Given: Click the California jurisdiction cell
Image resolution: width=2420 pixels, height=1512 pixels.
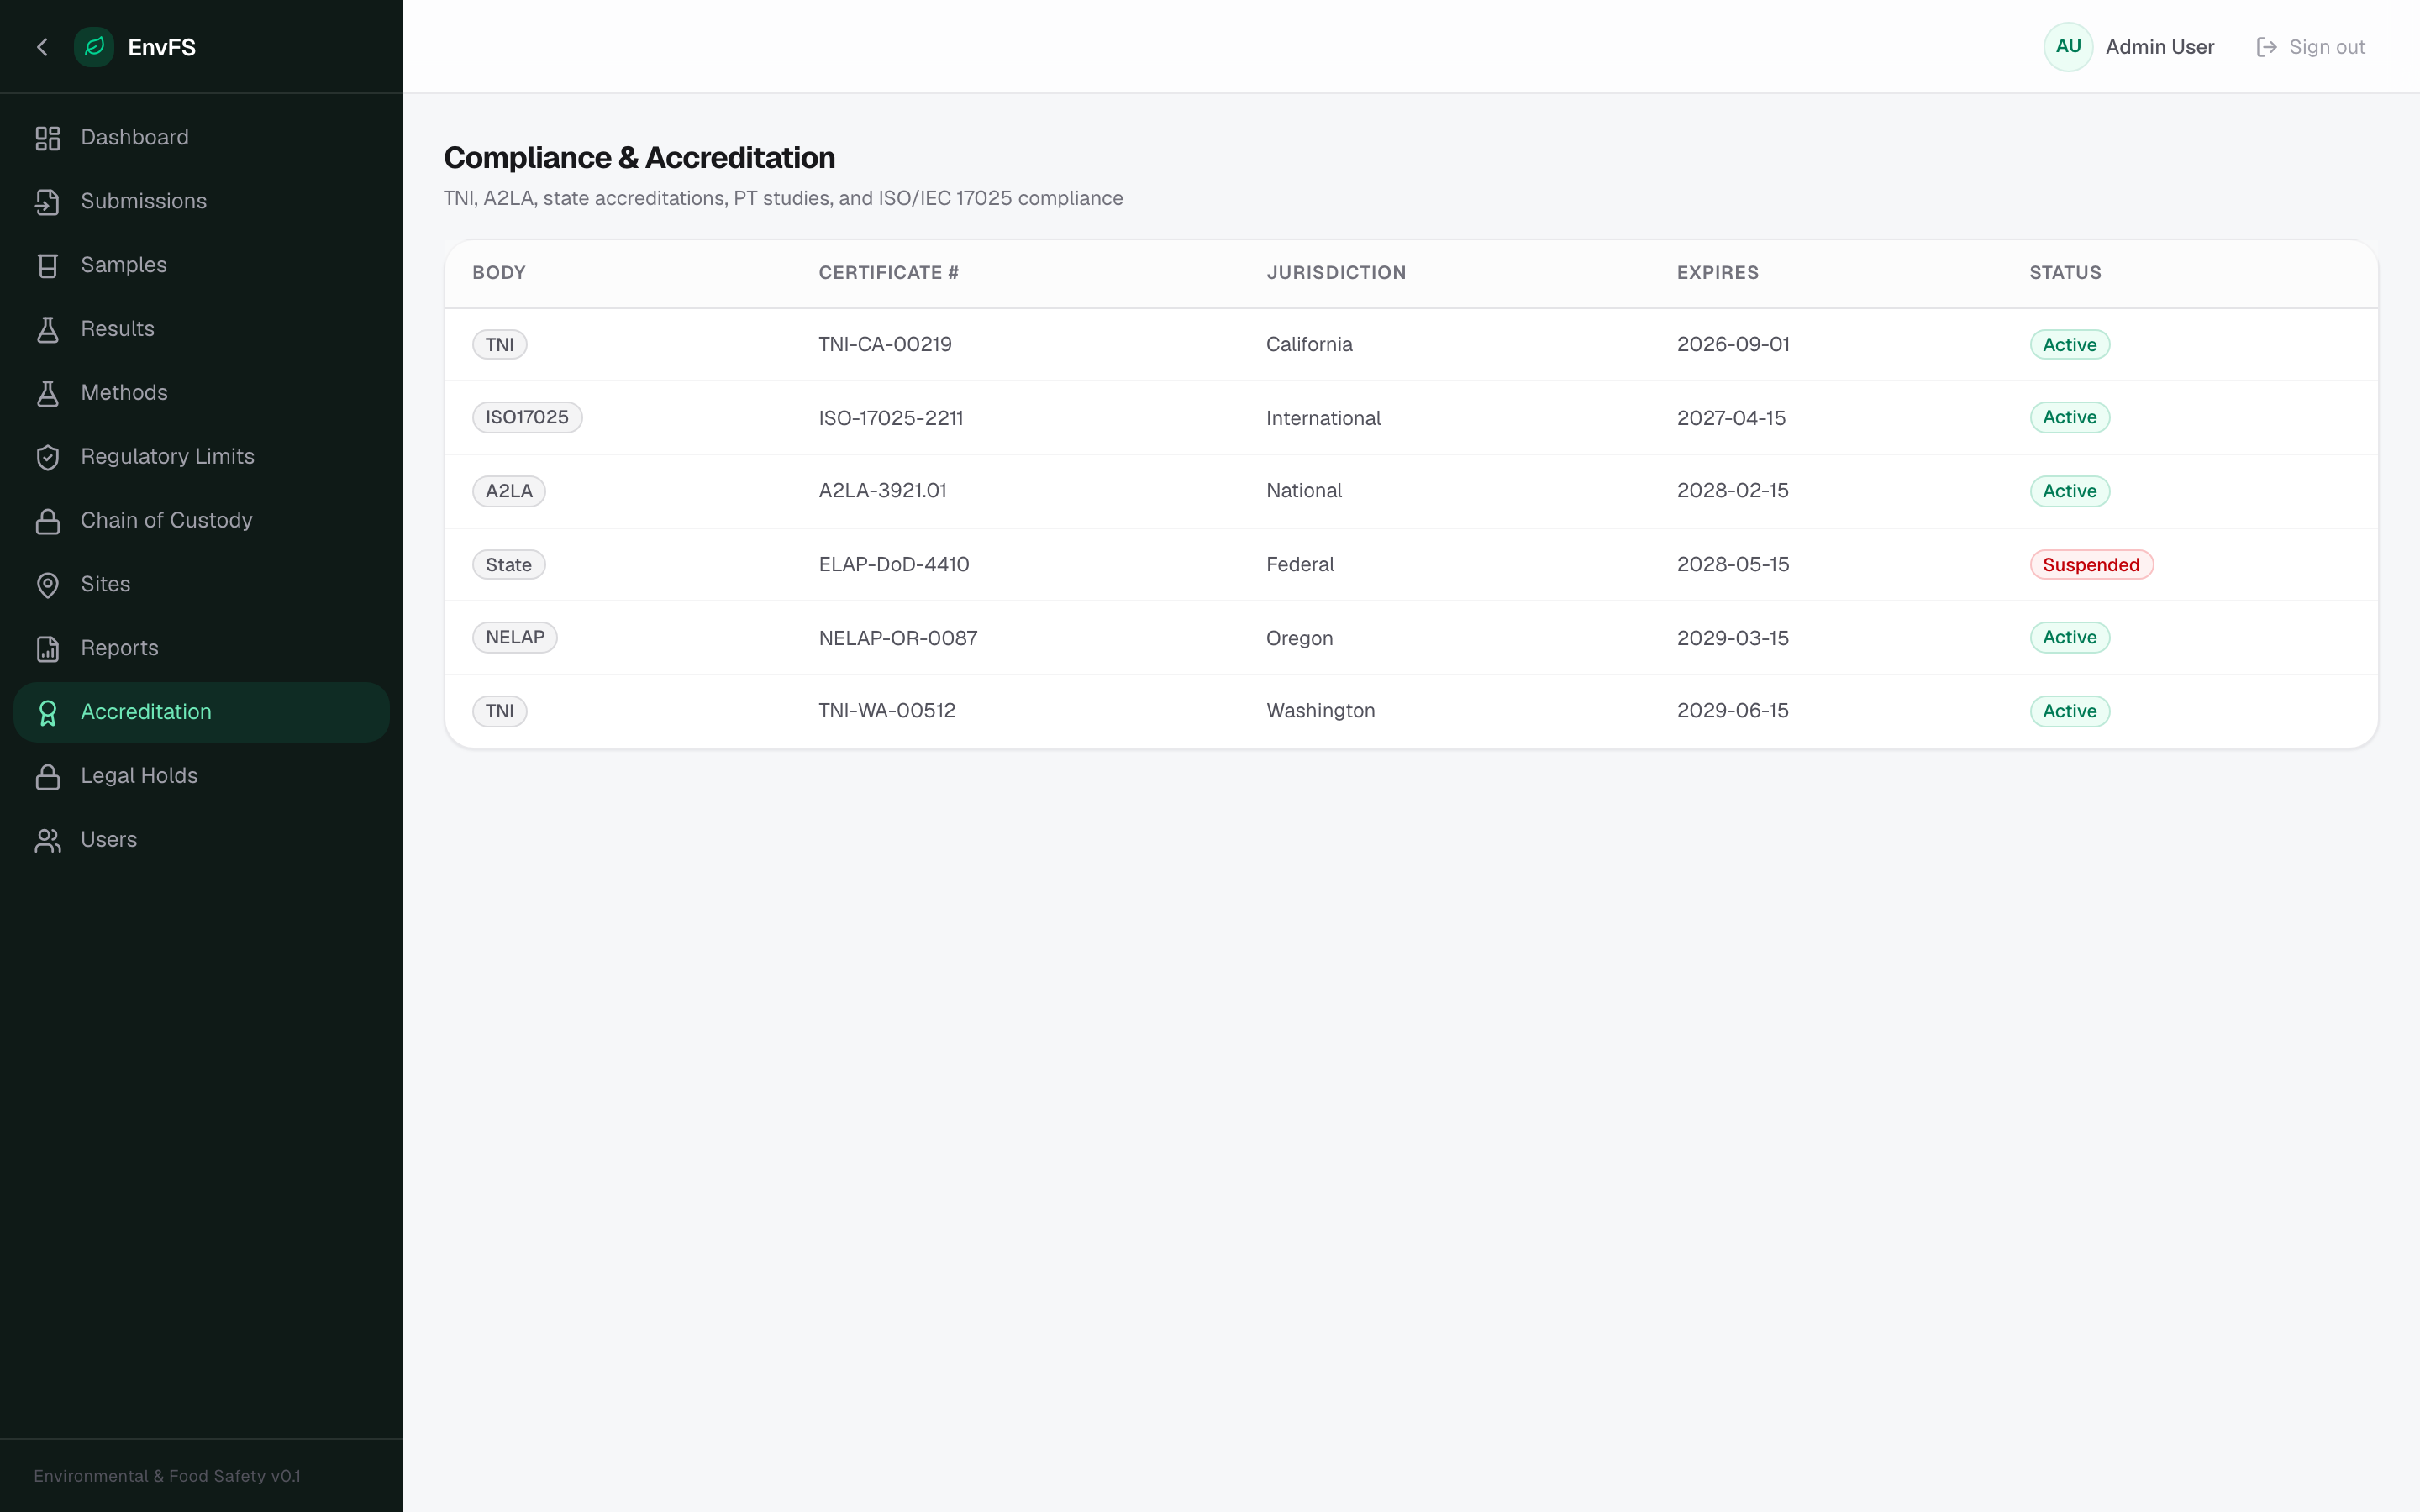Looking at the screenshot, I should (1309, 345).
